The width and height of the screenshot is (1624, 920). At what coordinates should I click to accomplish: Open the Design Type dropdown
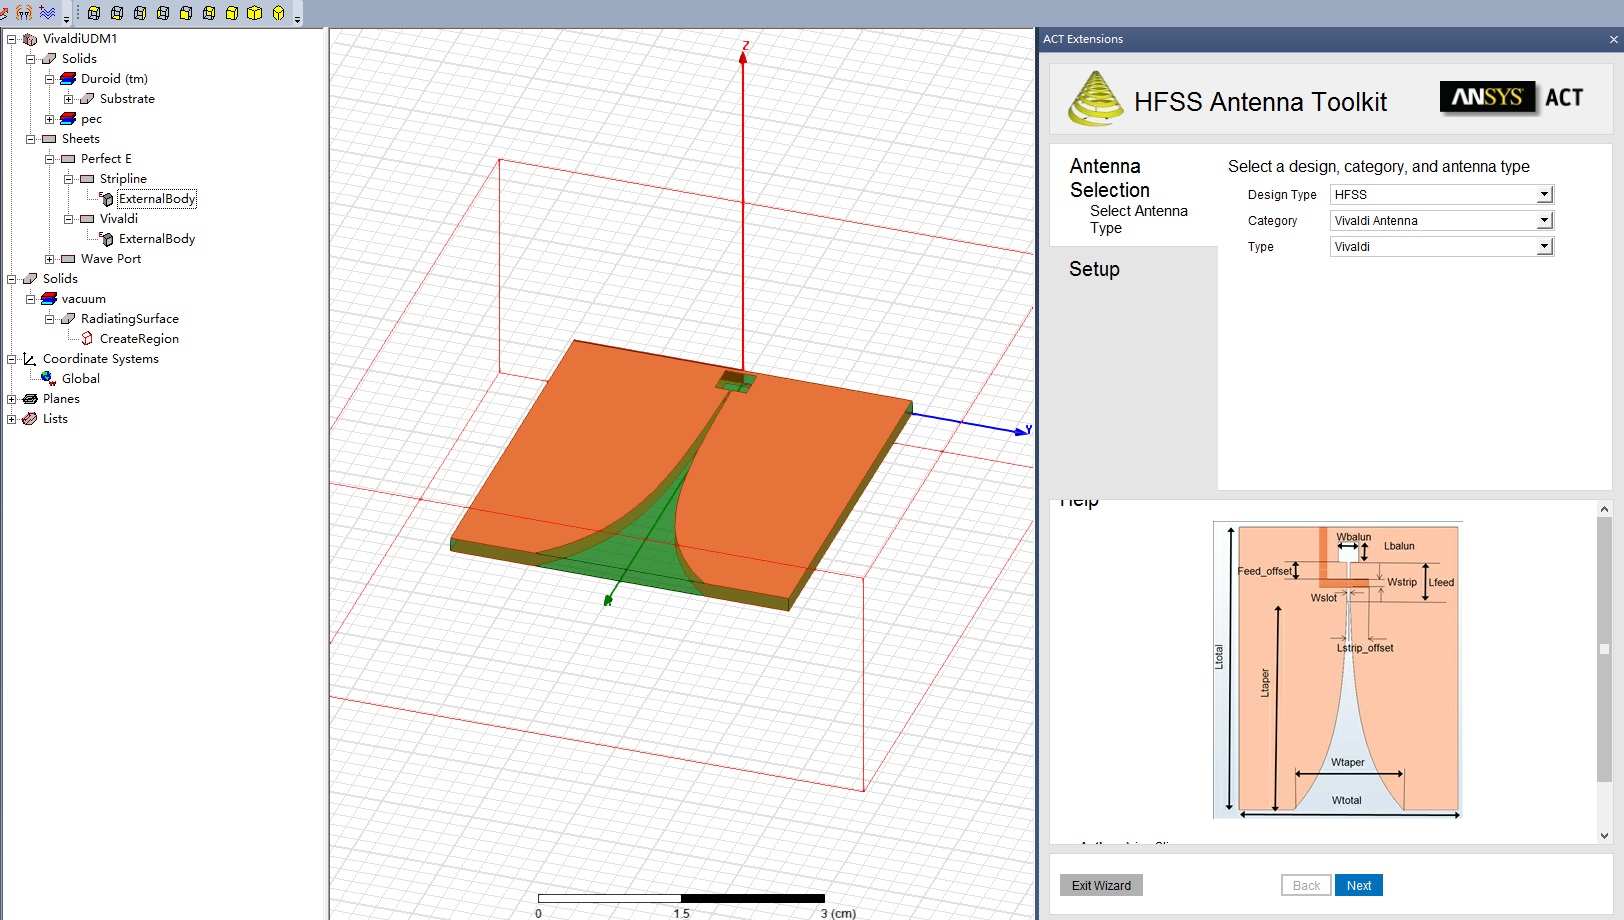(1544, 194)
